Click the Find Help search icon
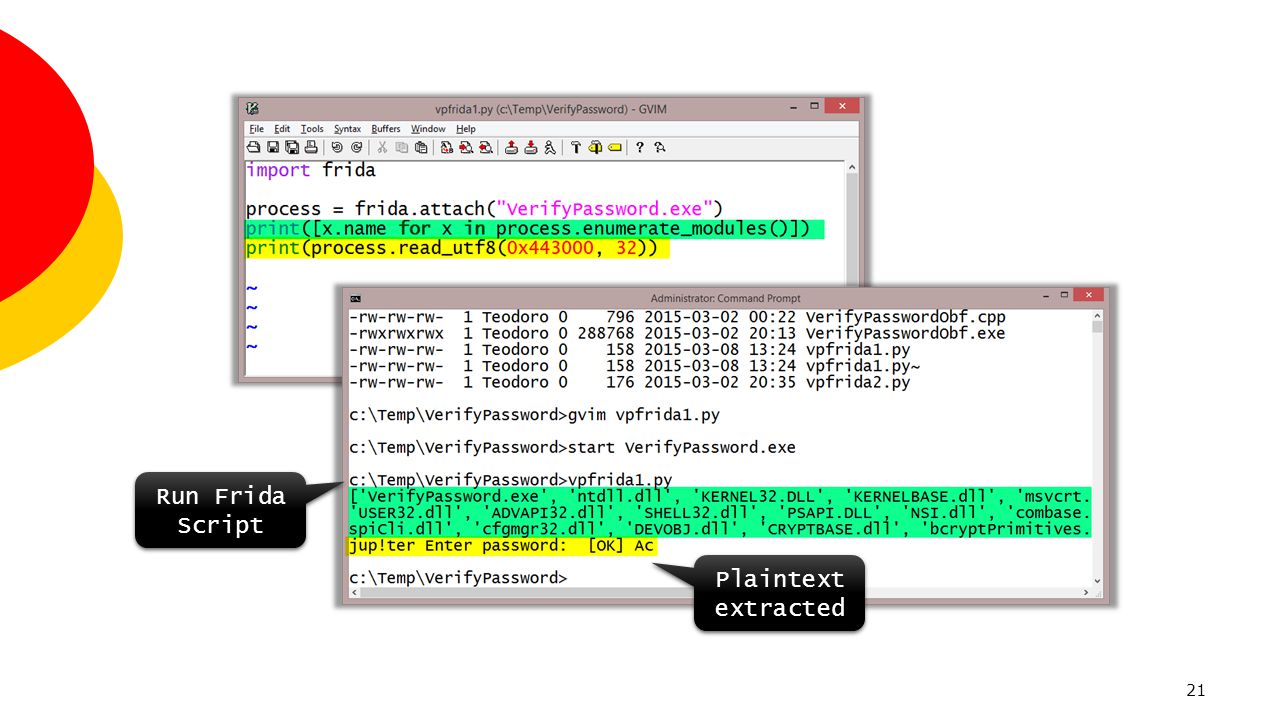The width and height of the screenshot is (1280, 720). click(660, 147)
